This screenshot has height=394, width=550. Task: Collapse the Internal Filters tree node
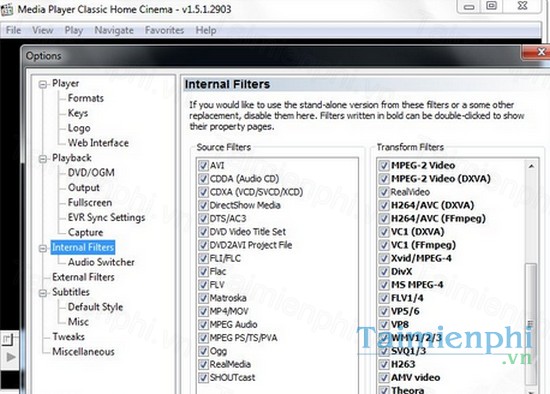pos(43,248)
